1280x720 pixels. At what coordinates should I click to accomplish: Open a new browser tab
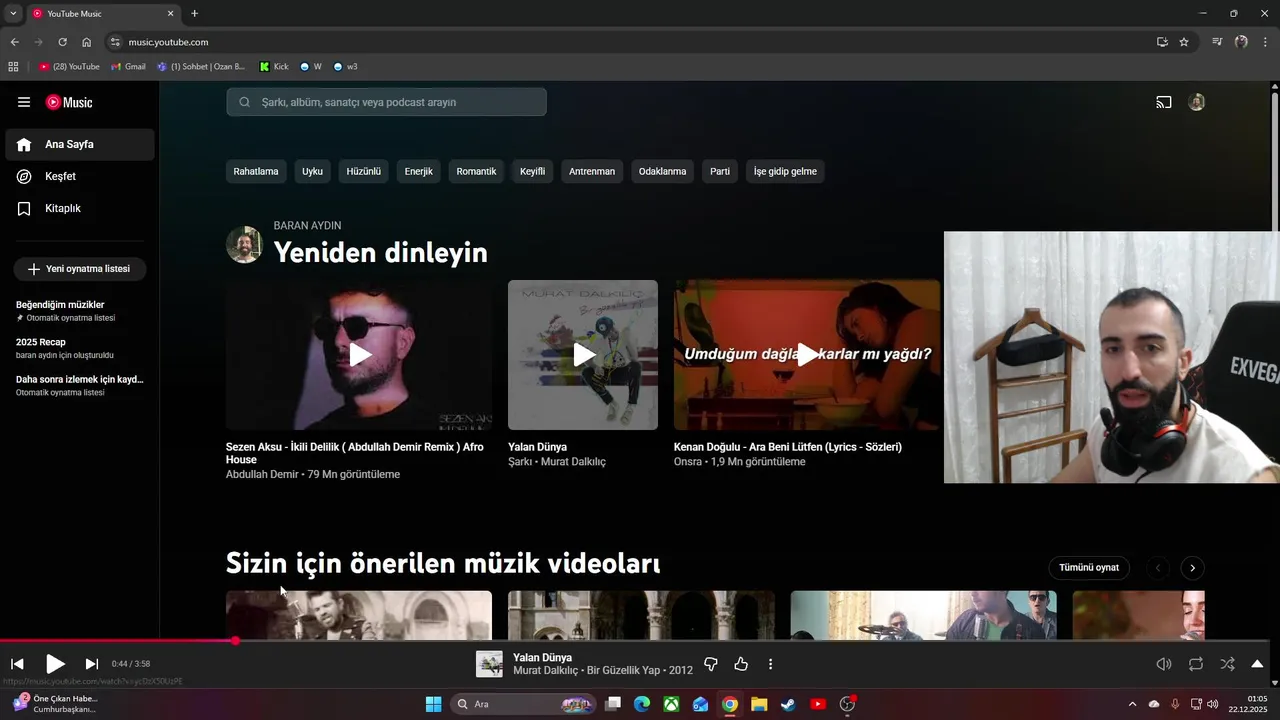[x=194, y=13]
